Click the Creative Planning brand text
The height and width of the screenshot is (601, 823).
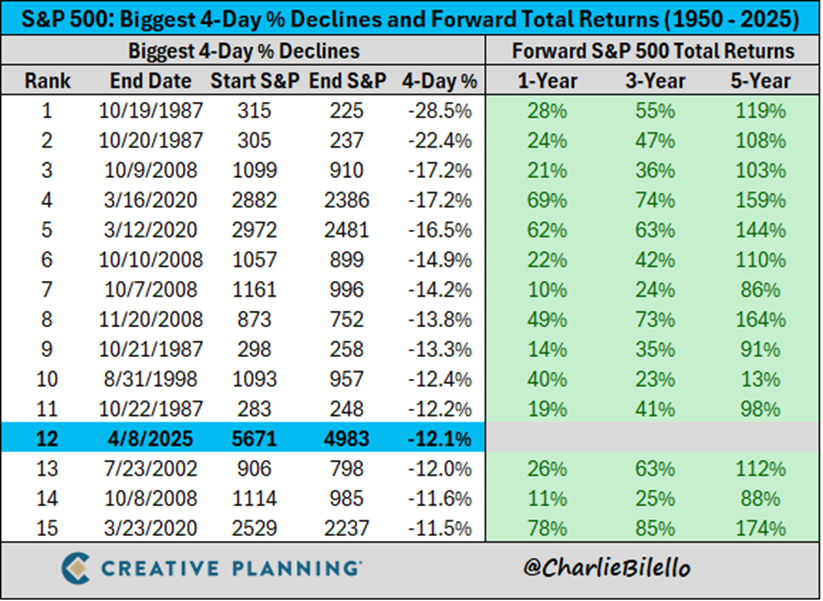(231, 568)
